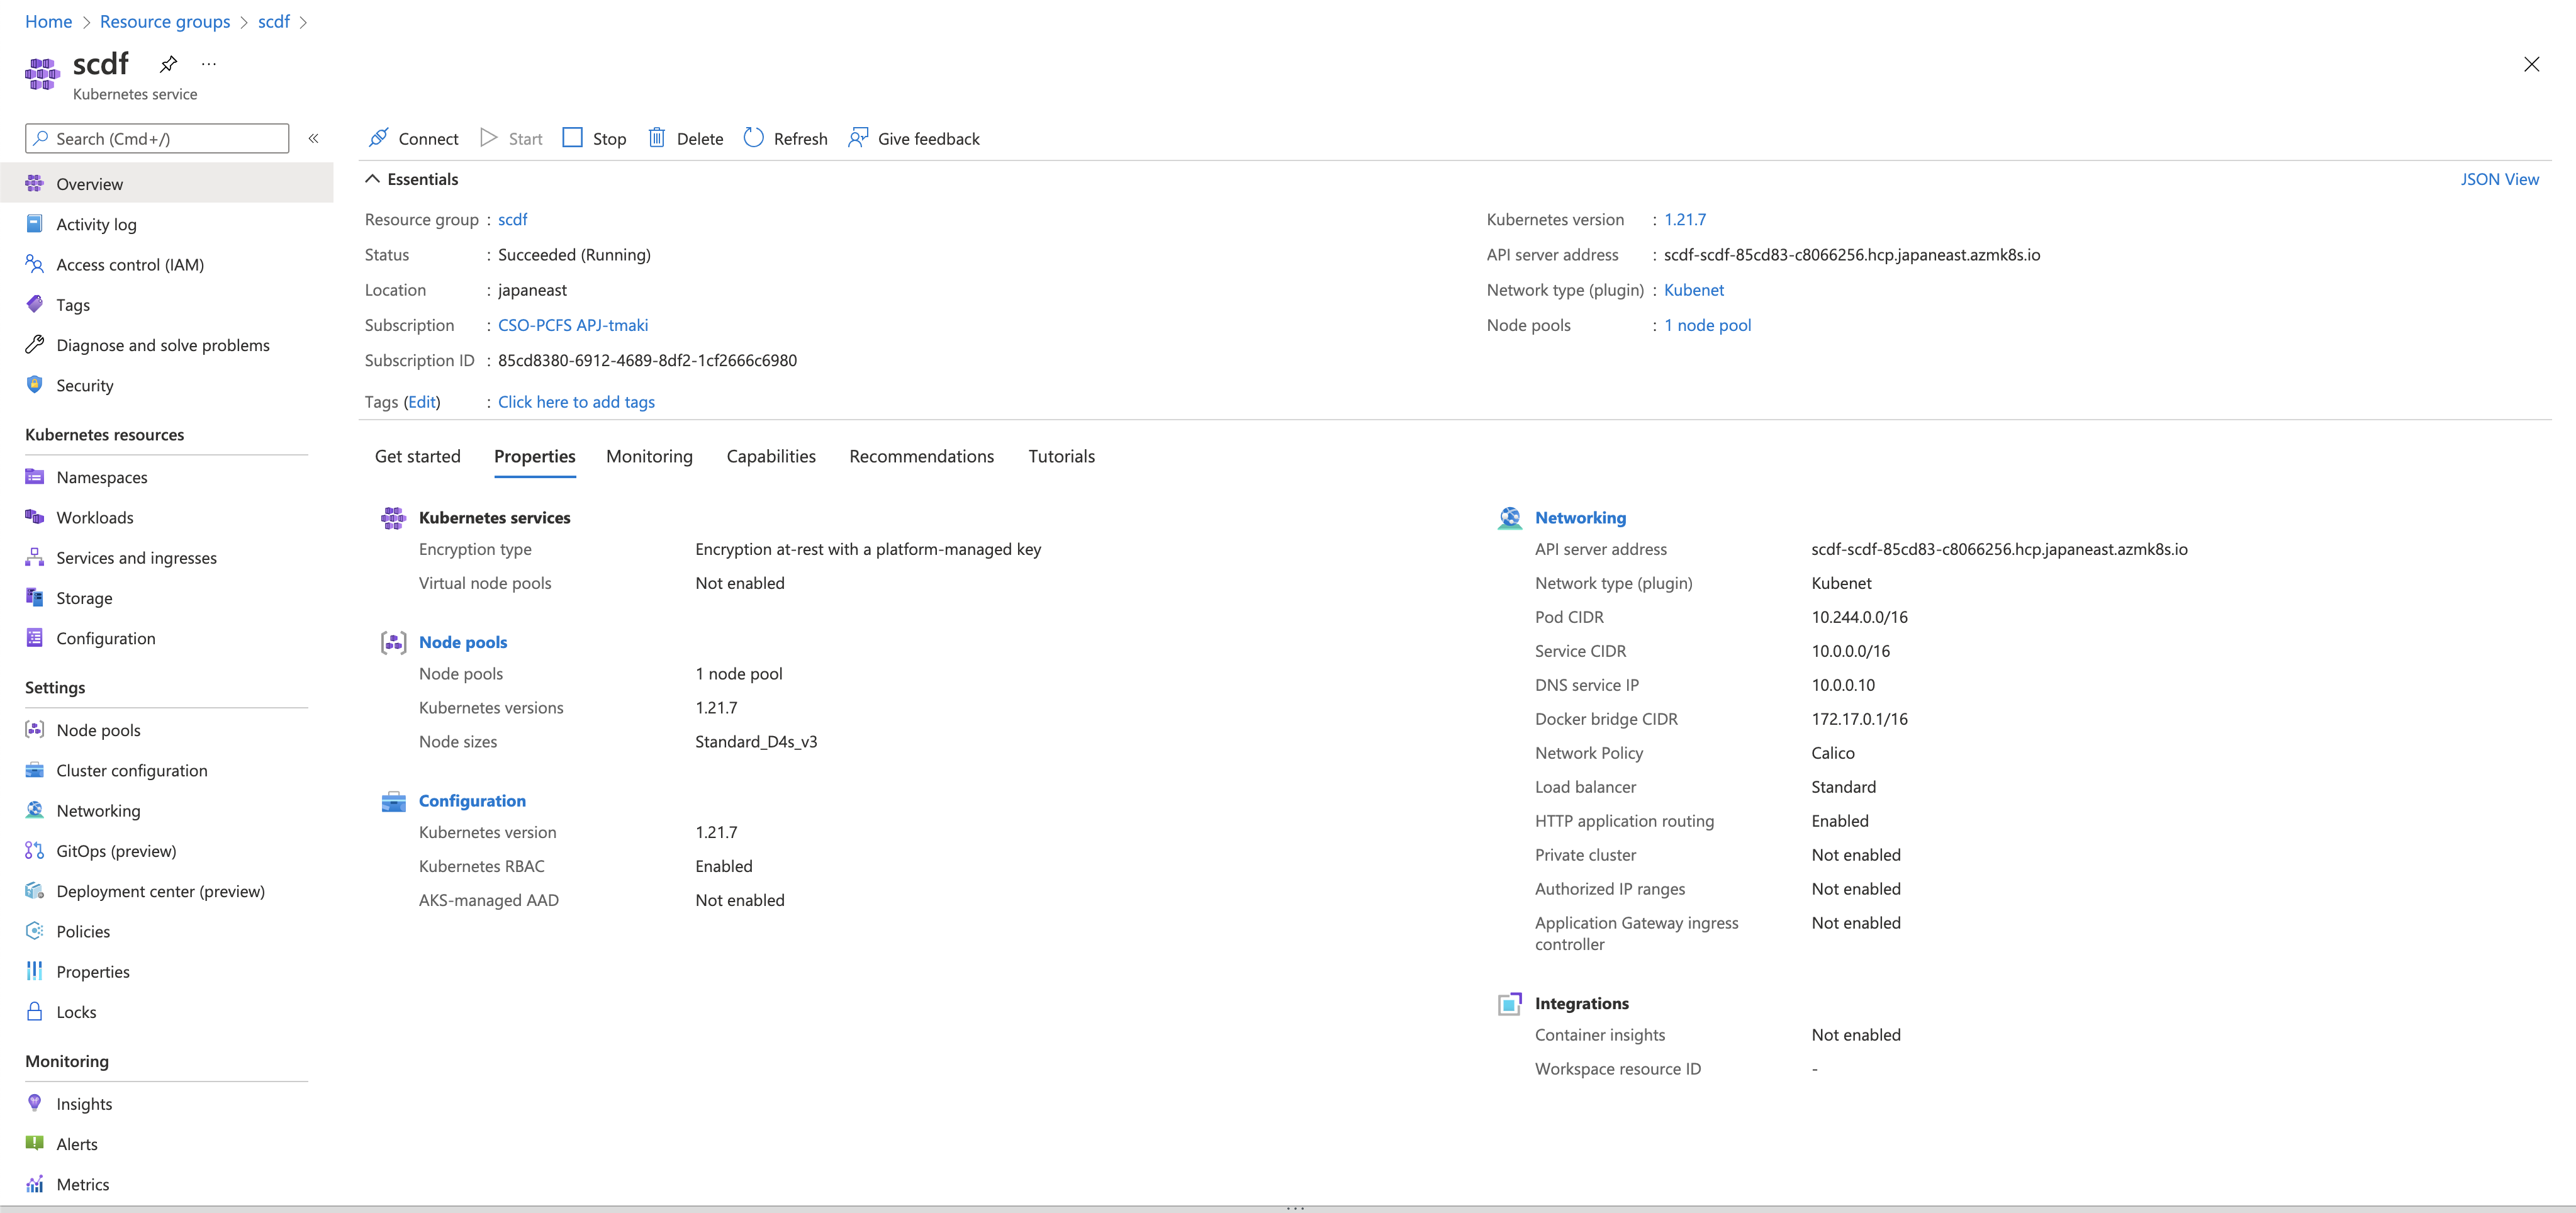
Task: Open the Namespaces icon
Action: (x=34, y=477)
